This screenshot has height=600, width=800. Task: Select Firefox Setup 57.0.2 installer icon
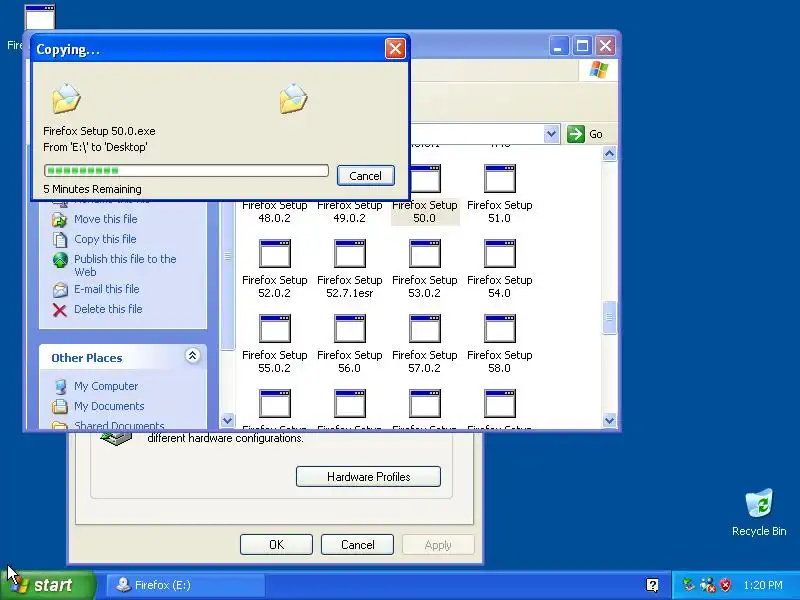pos(424,329)
